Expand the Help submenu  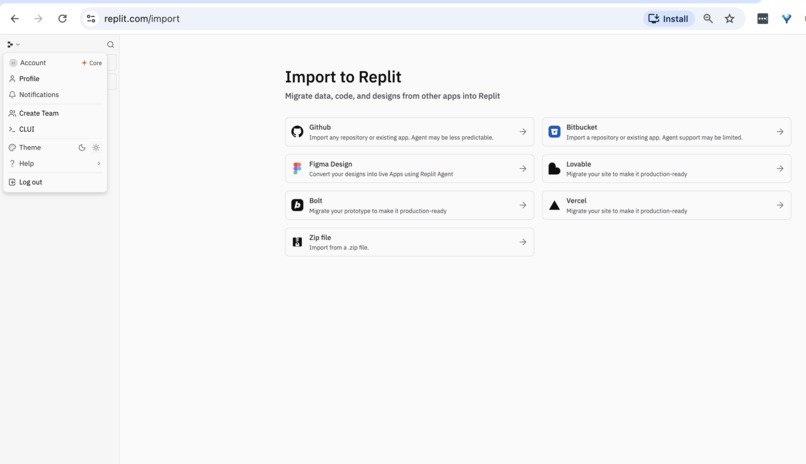(x=55, y=163)
